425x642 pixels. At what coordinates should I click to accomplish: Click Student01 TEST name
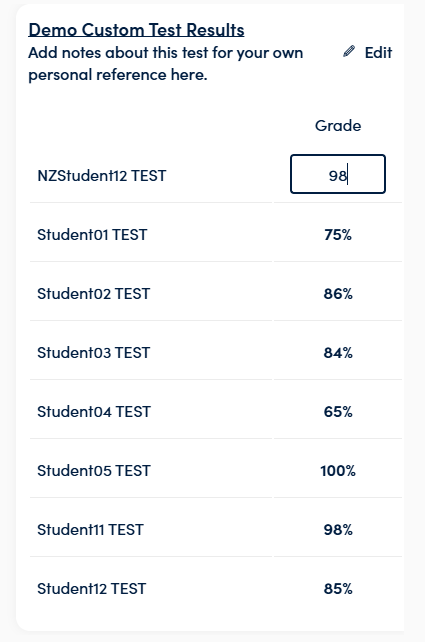click(92, 235)
